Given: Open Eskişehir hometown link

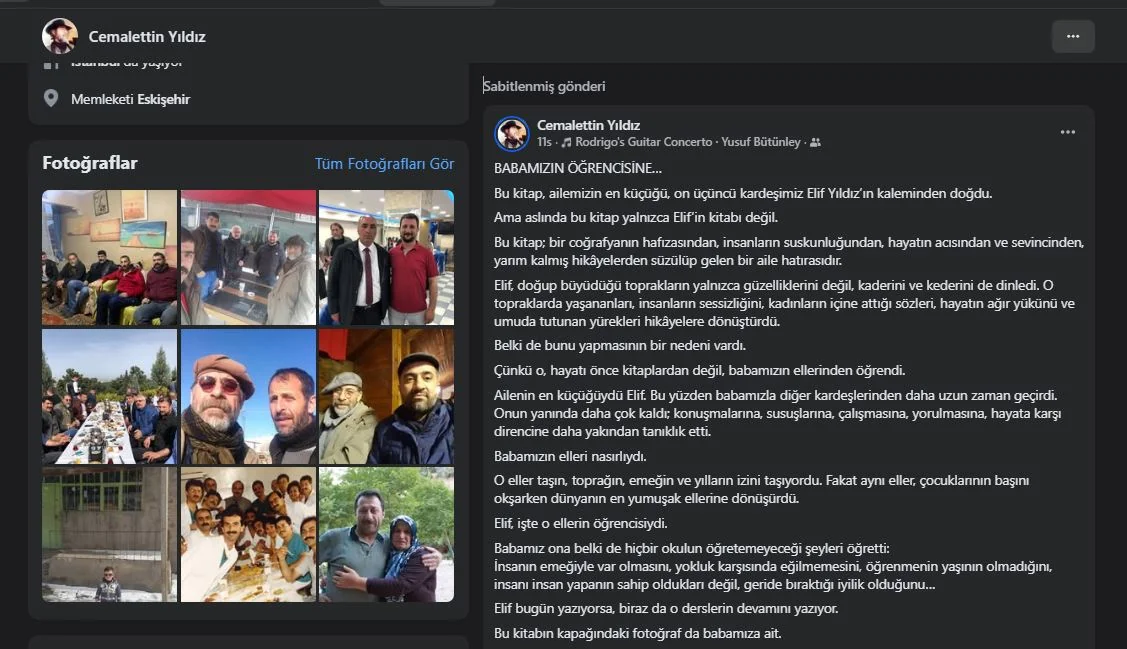Looking at the screenshot, I should click(x=163, y=99).
